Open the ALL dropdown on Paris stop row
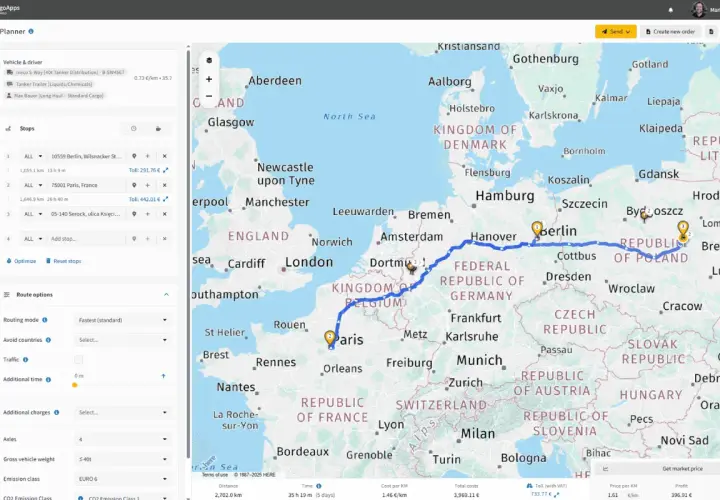This screenshot has height=500, width=720. 33,185
